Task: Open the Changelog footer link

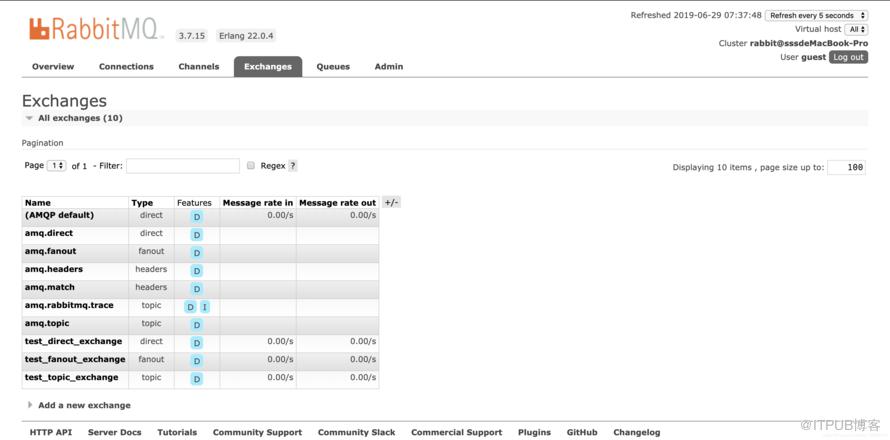Action: [636, 433]
